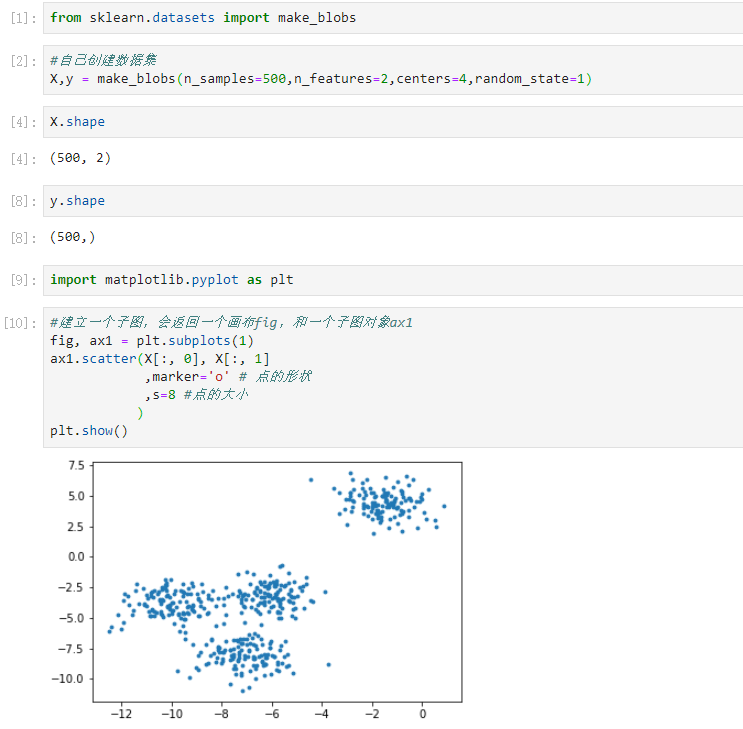Select the input prompt label [9]:
Image resolution: width=743 pixels, height=729 pixels.
point(24,281)
